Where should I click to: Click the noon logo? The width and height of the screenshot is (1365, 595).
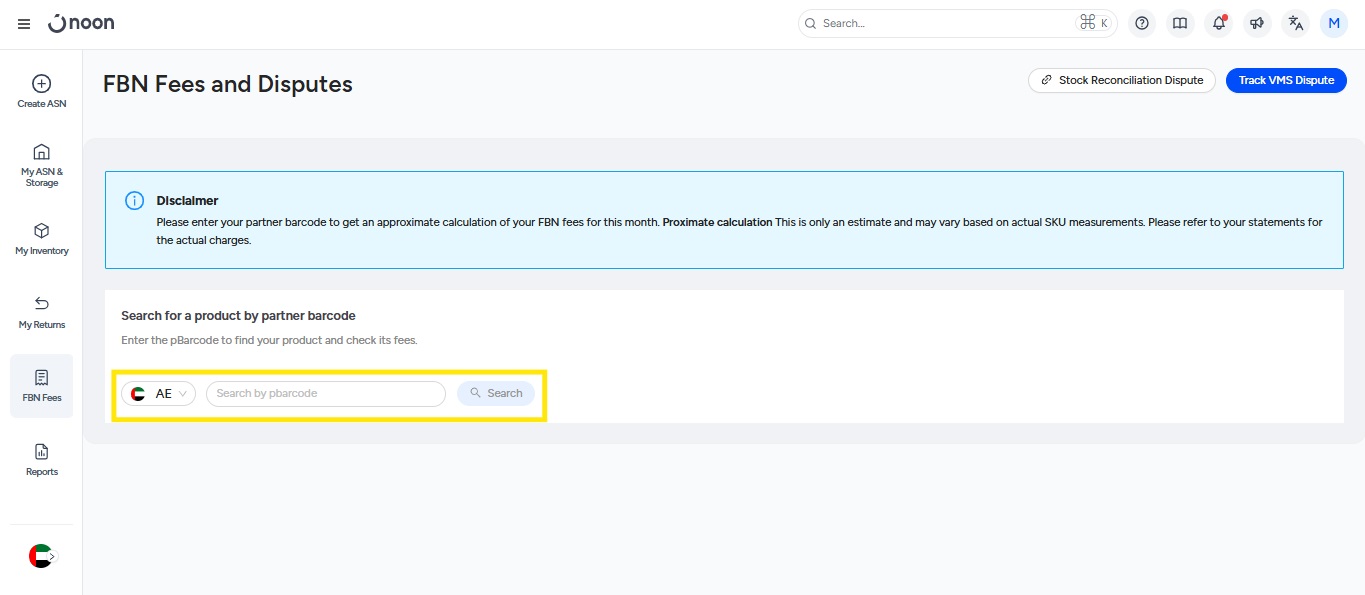tap(82, 23)
